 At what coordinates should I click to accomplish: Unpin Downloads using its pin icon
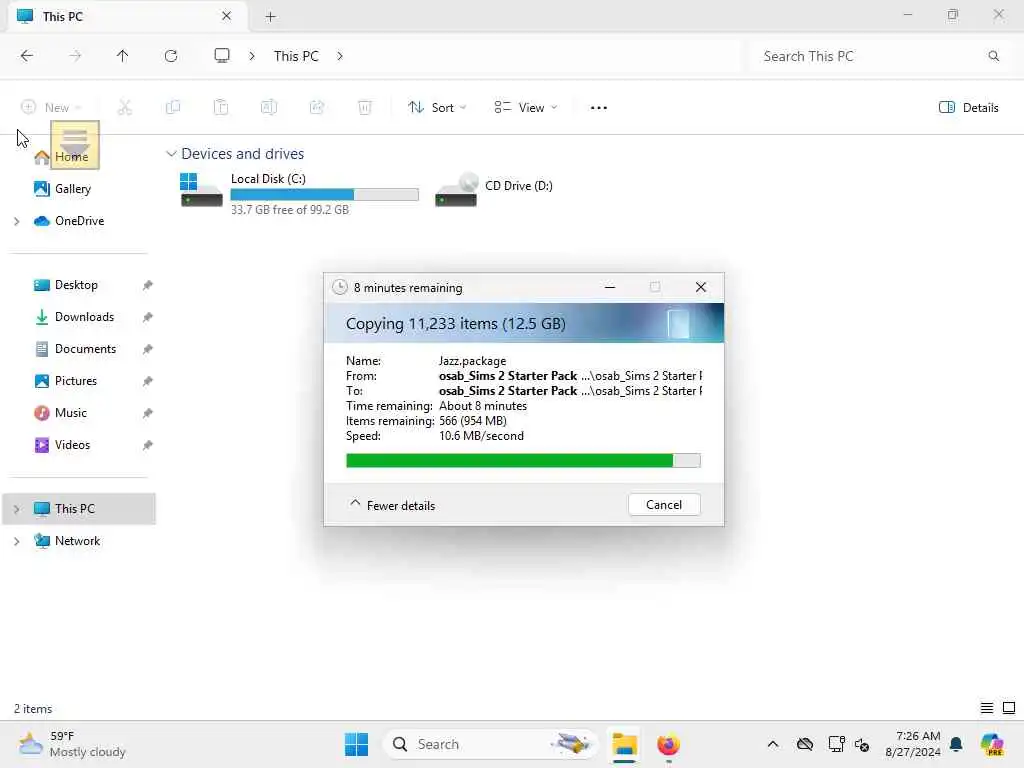[x=148, y=317]
